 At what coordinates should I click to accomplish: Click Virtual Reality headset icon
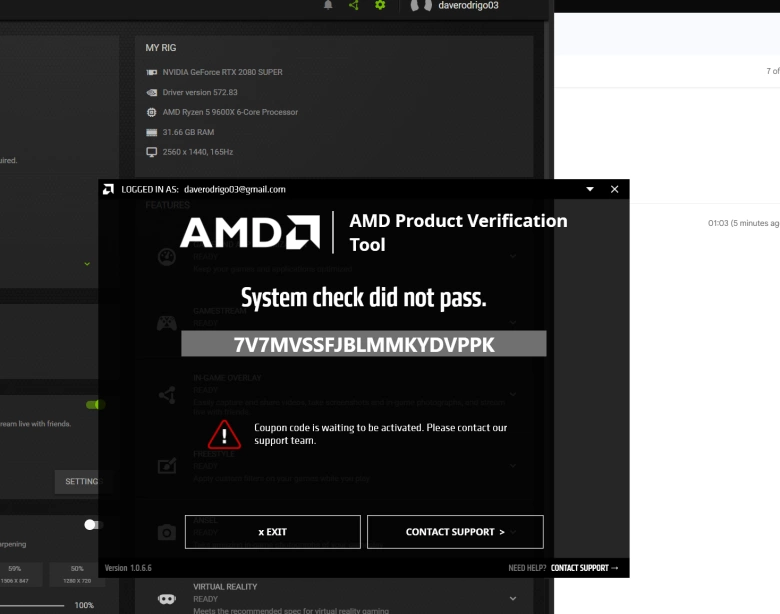[x=167, y=599]
